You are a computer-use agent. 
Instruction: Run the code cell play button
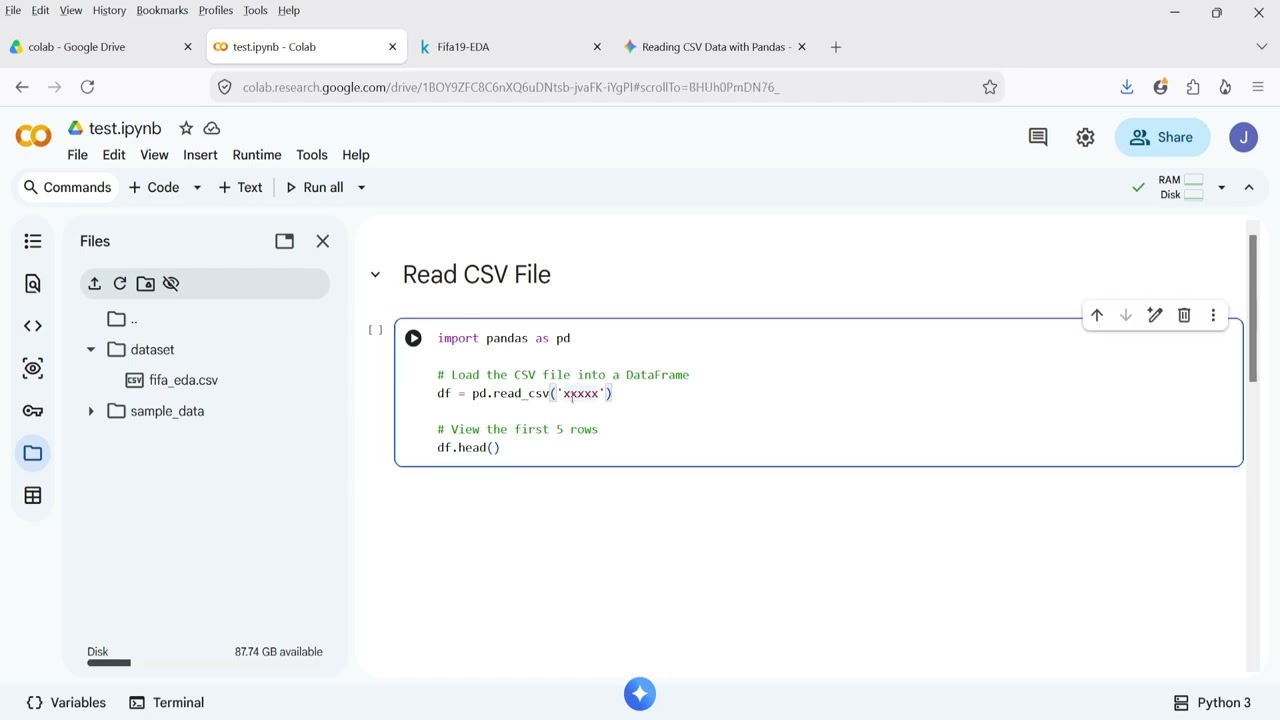coord(413,338)
